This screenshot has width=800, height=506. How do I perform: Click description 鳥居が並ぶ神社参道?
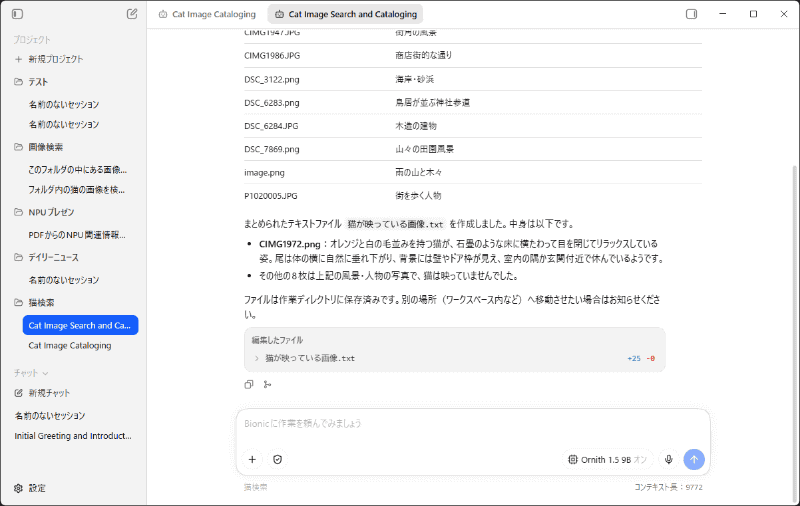pyautogui.click(x=433, y=103)
